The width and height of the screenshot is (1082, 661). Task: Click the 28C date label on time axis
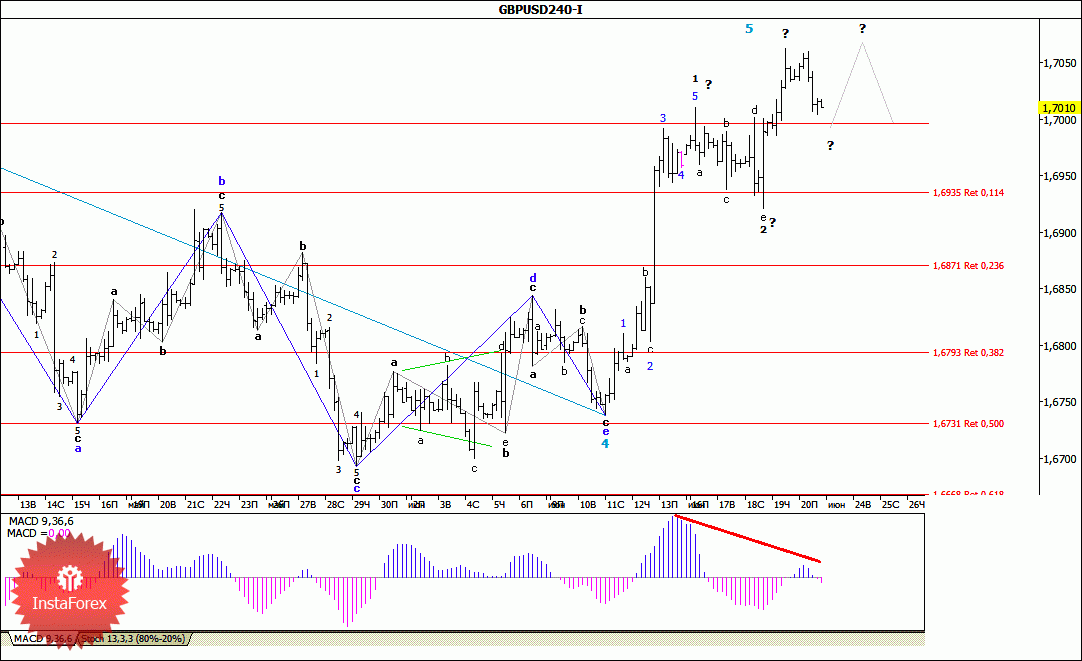click(x=335, y=504)
